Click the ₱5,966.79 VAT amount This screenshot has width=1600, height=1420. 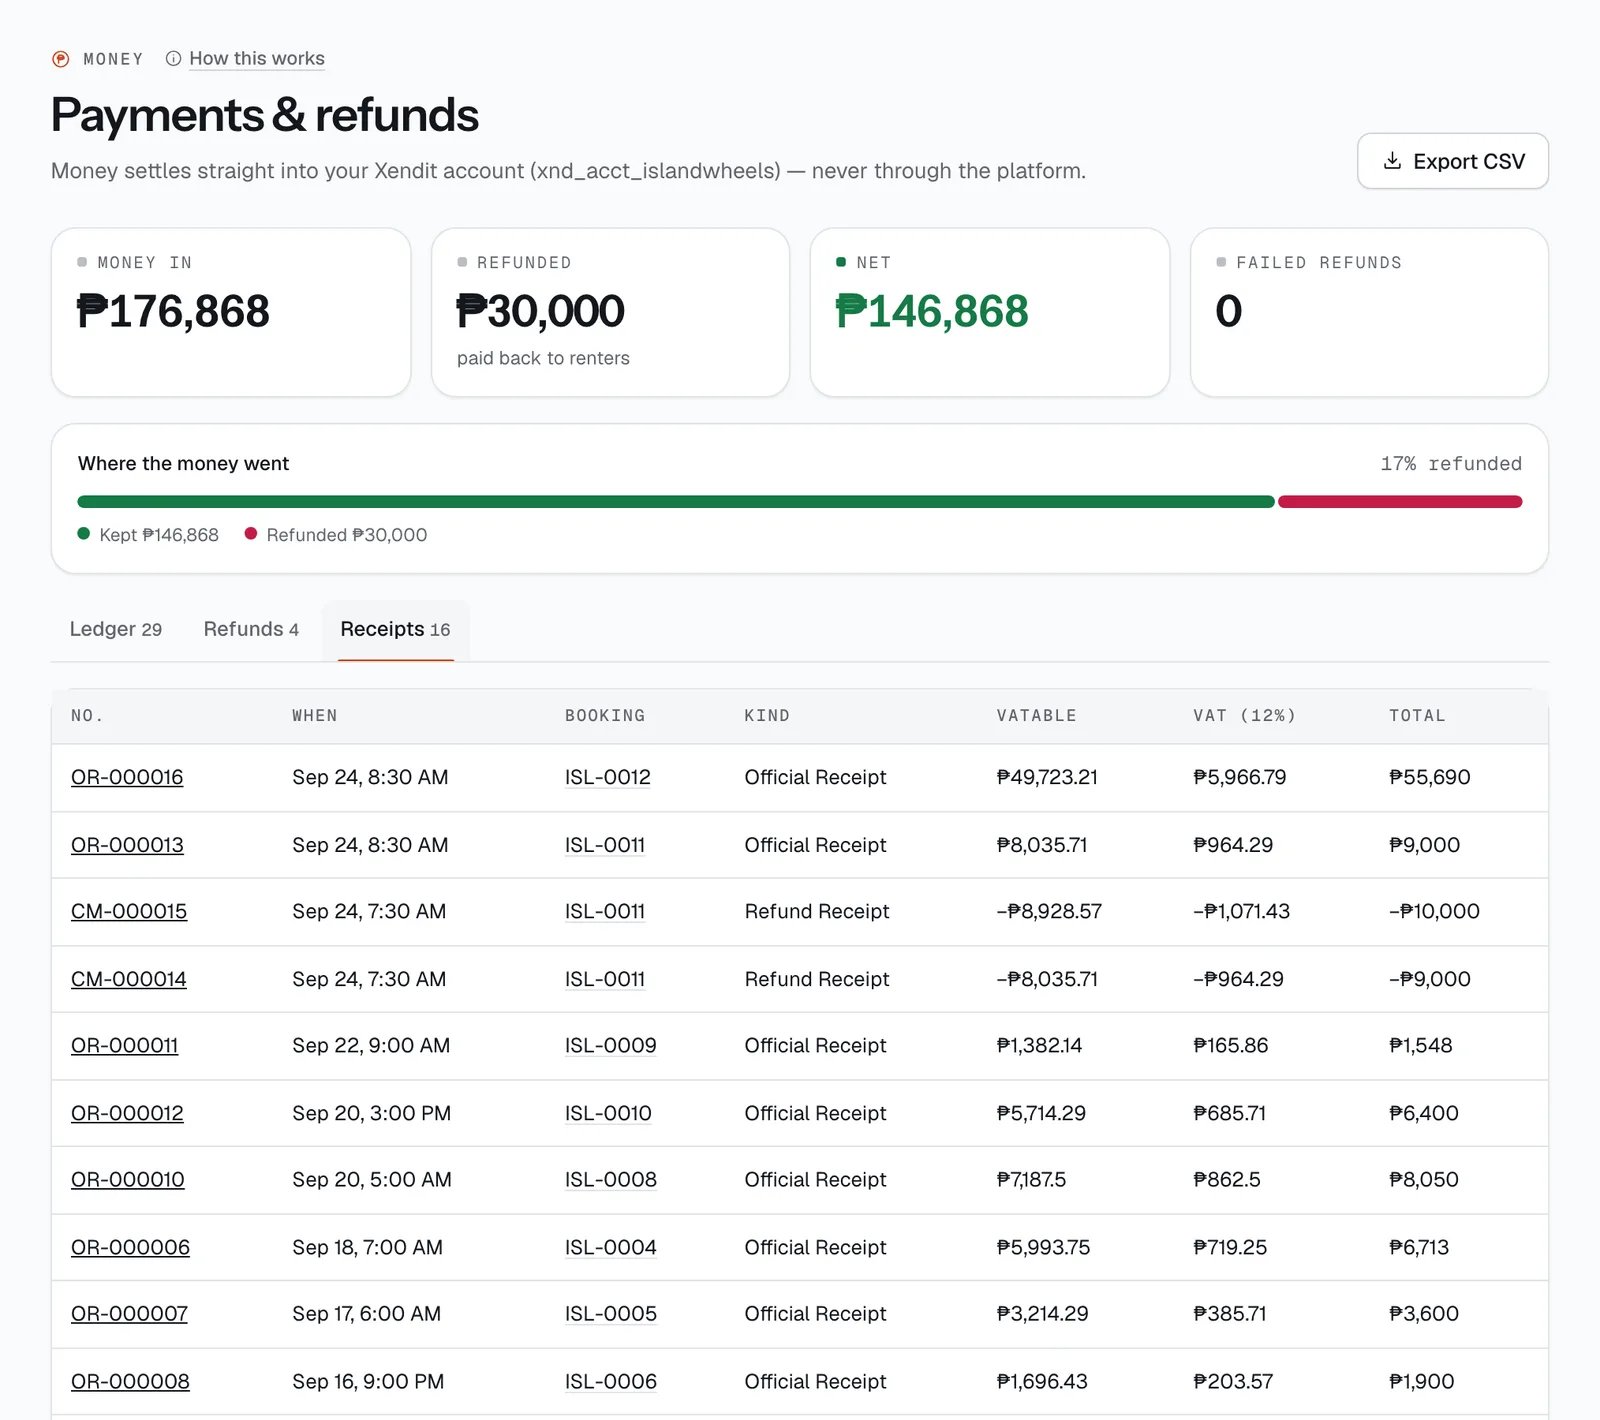point(1240,777)
